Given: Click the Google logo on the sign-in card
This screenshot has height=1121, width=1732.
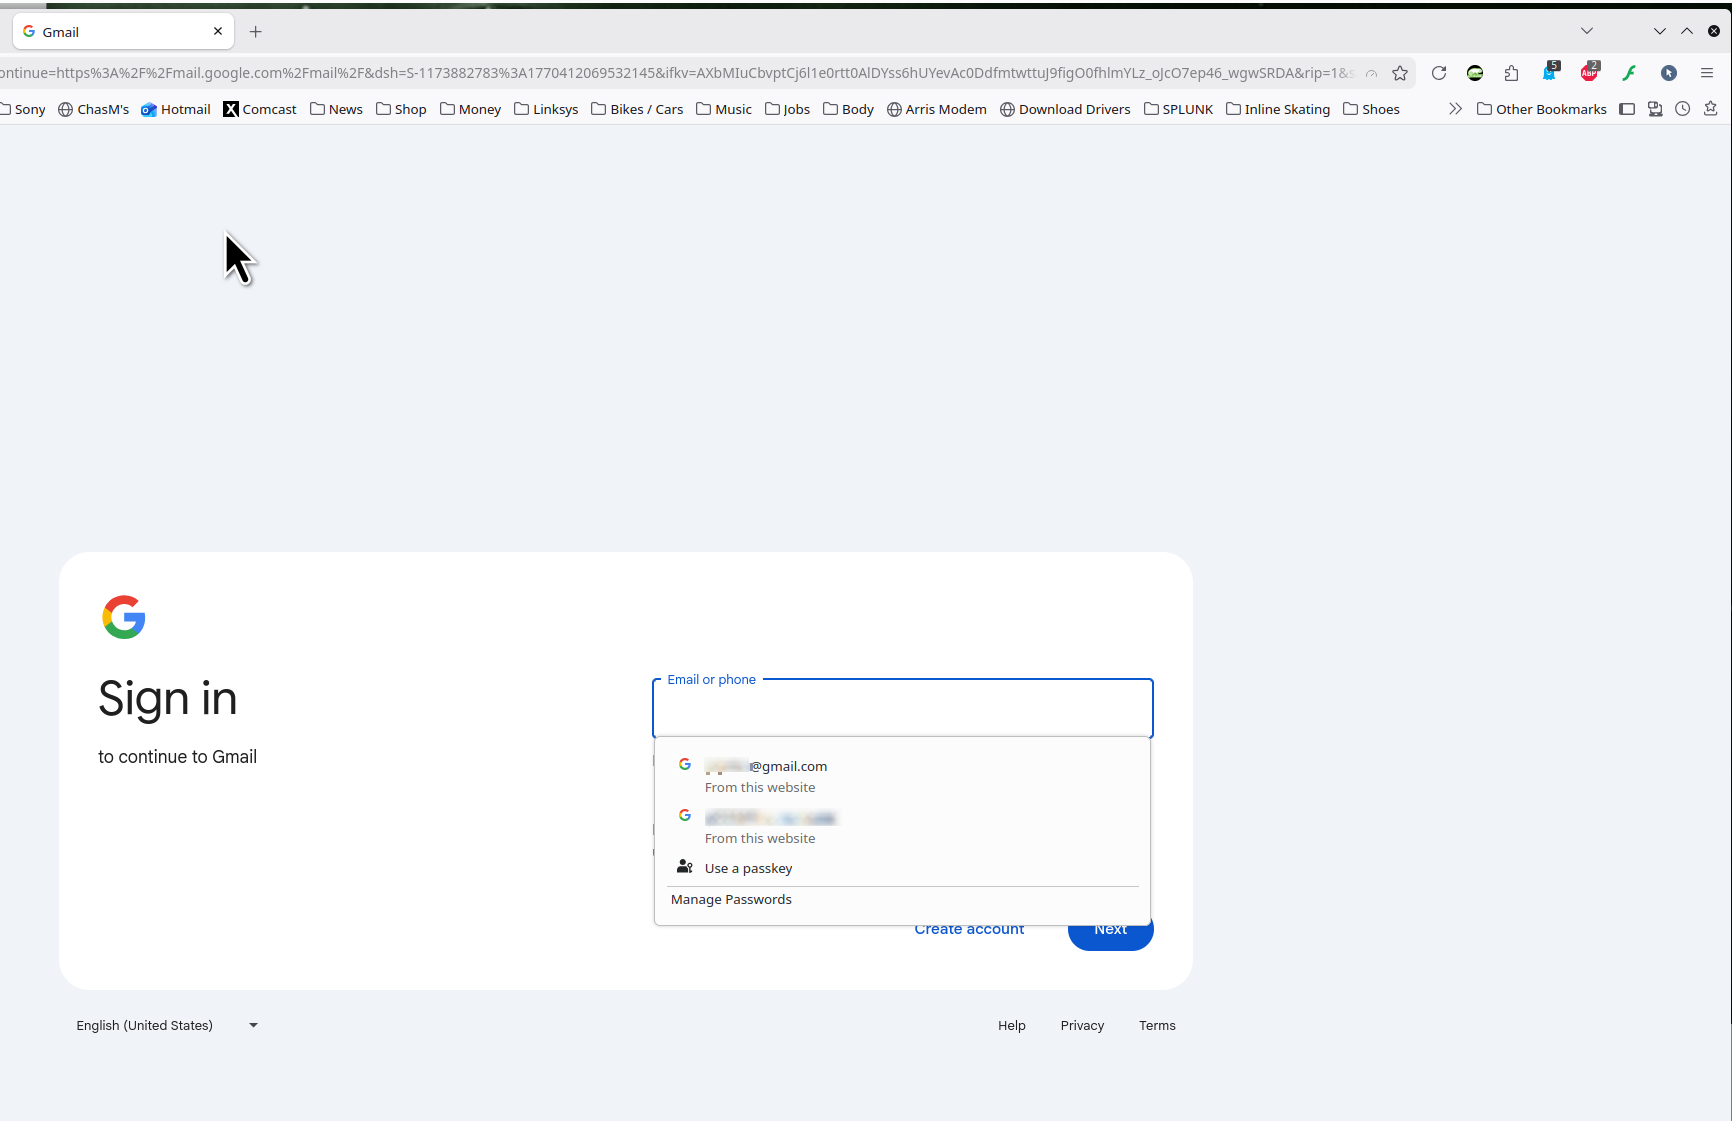Looking at the screenshot, I should coord(124,617).
